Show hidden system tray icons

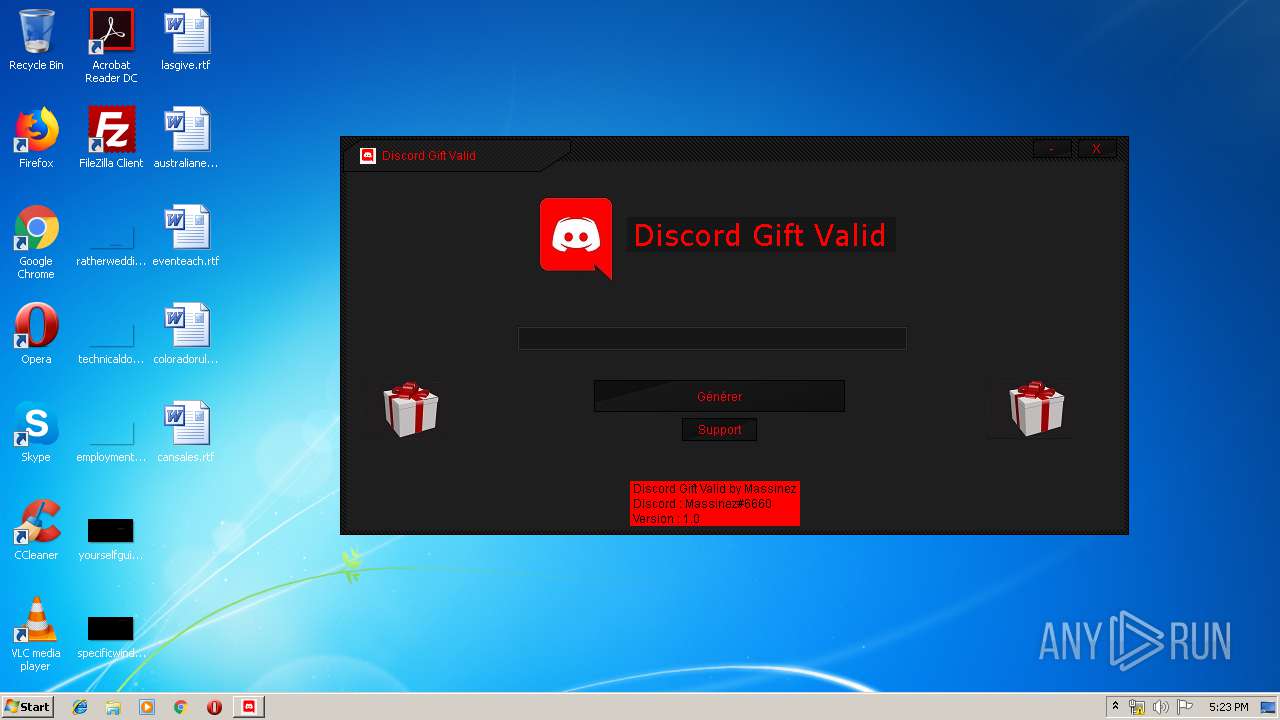tap(1115, 707)
